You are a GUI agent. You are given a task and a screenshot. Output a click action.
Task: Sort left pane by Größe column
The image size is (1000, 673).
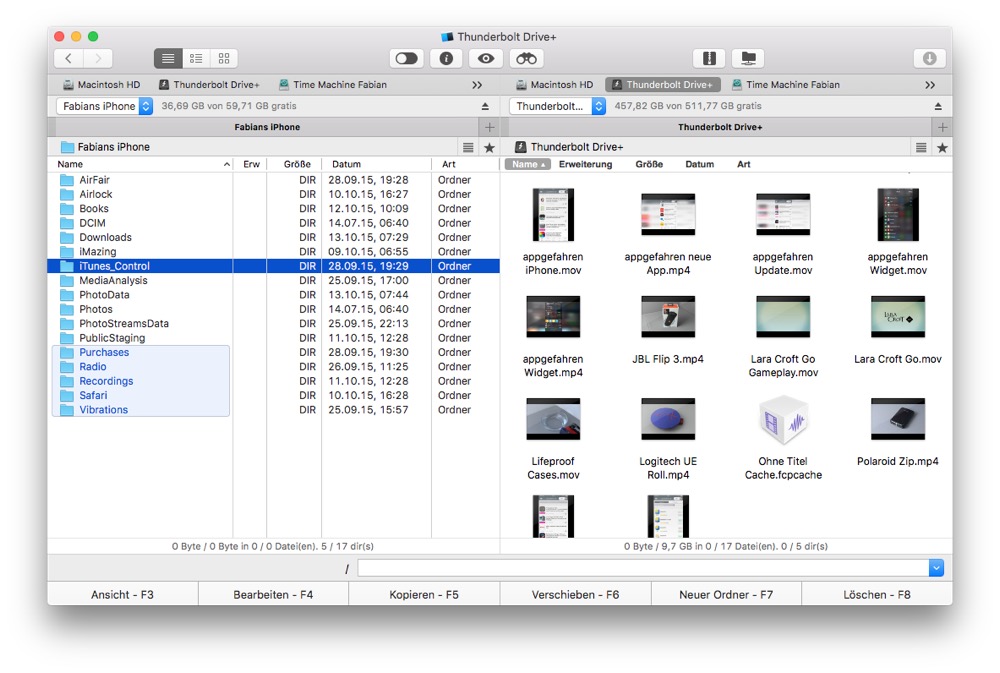[294, 164]
